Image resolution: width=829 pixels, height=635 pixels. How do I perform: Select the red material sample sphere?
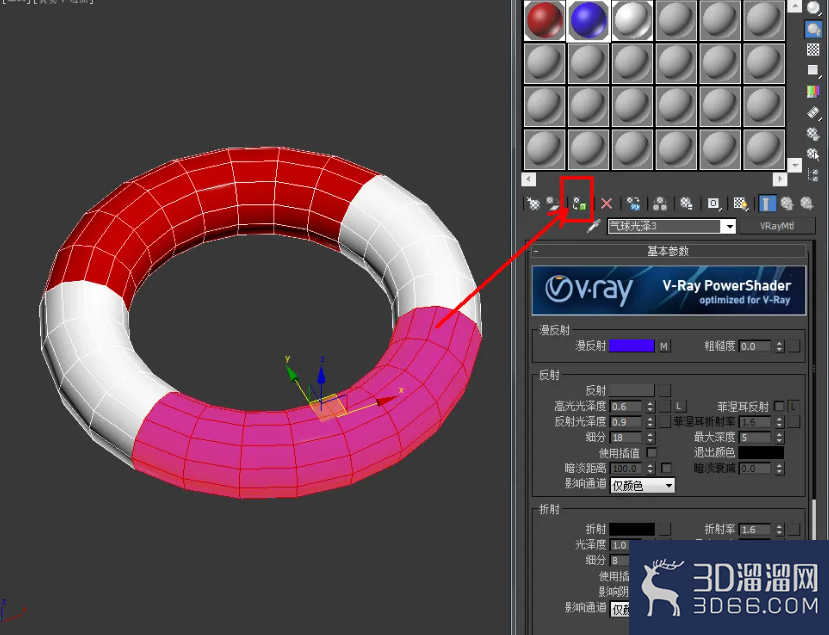545,20
